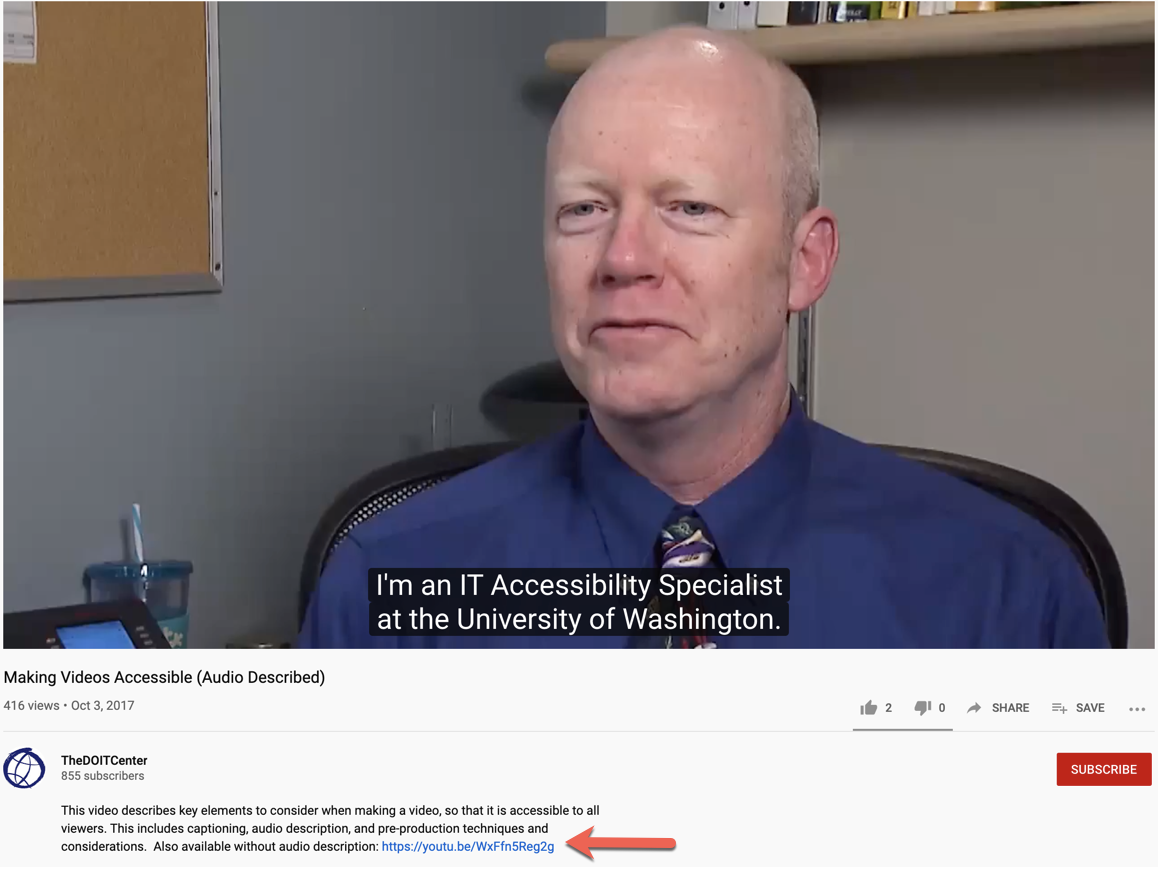This screenshot has width=1158, height=870.
Task: Click the dislike count number 0
Action: tap(942, 708)
